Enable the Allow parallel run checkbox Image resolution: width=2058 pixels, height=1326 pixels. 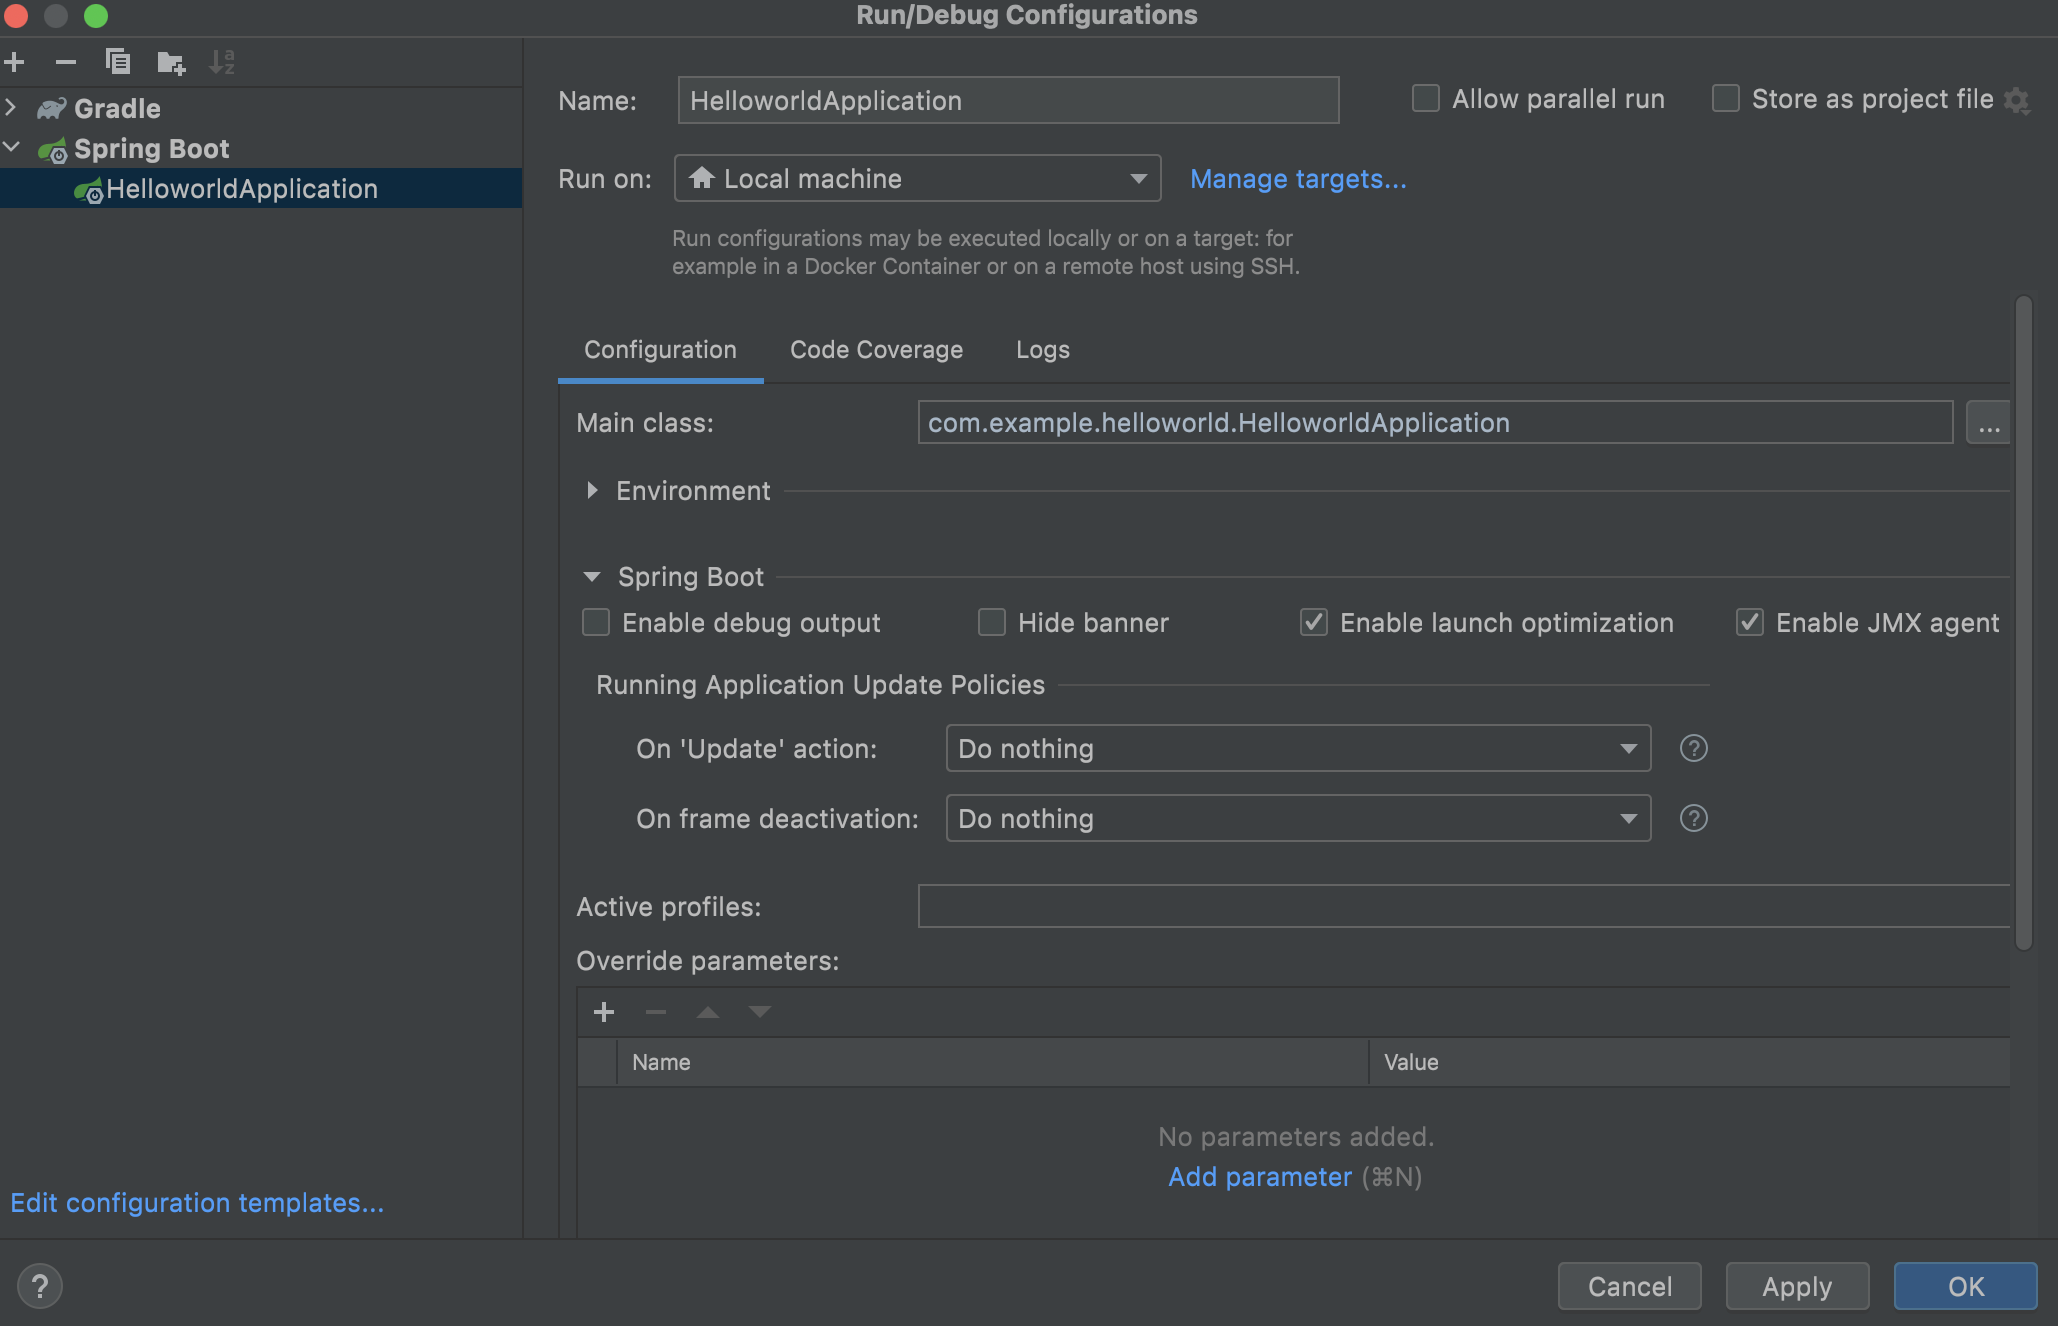[1425, 99]
